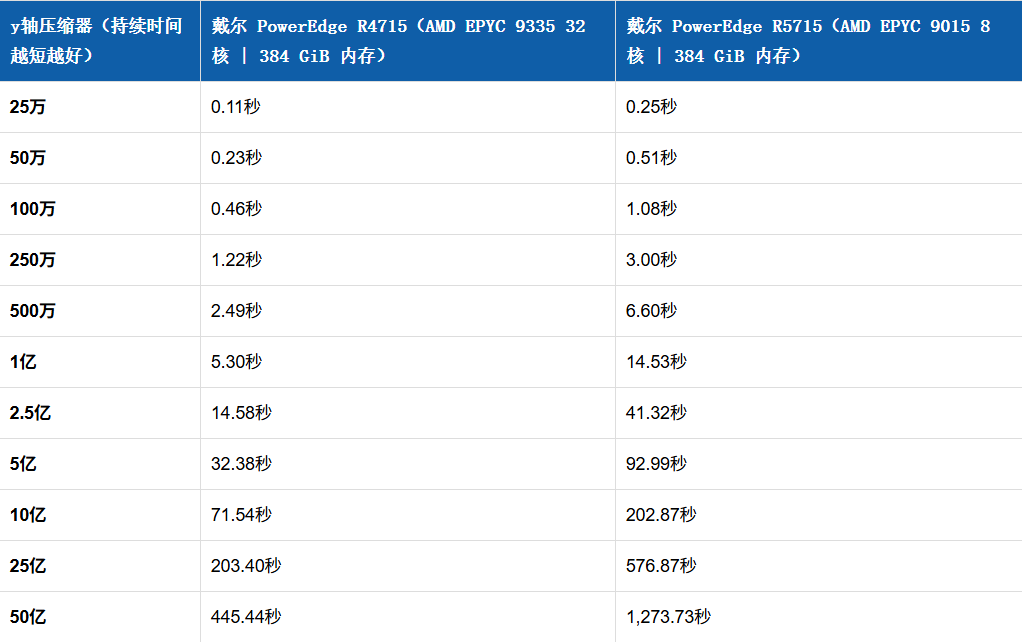Click the 1亿 row label
Viewport: 1022px width, 642px height.
tap(23, 362)
